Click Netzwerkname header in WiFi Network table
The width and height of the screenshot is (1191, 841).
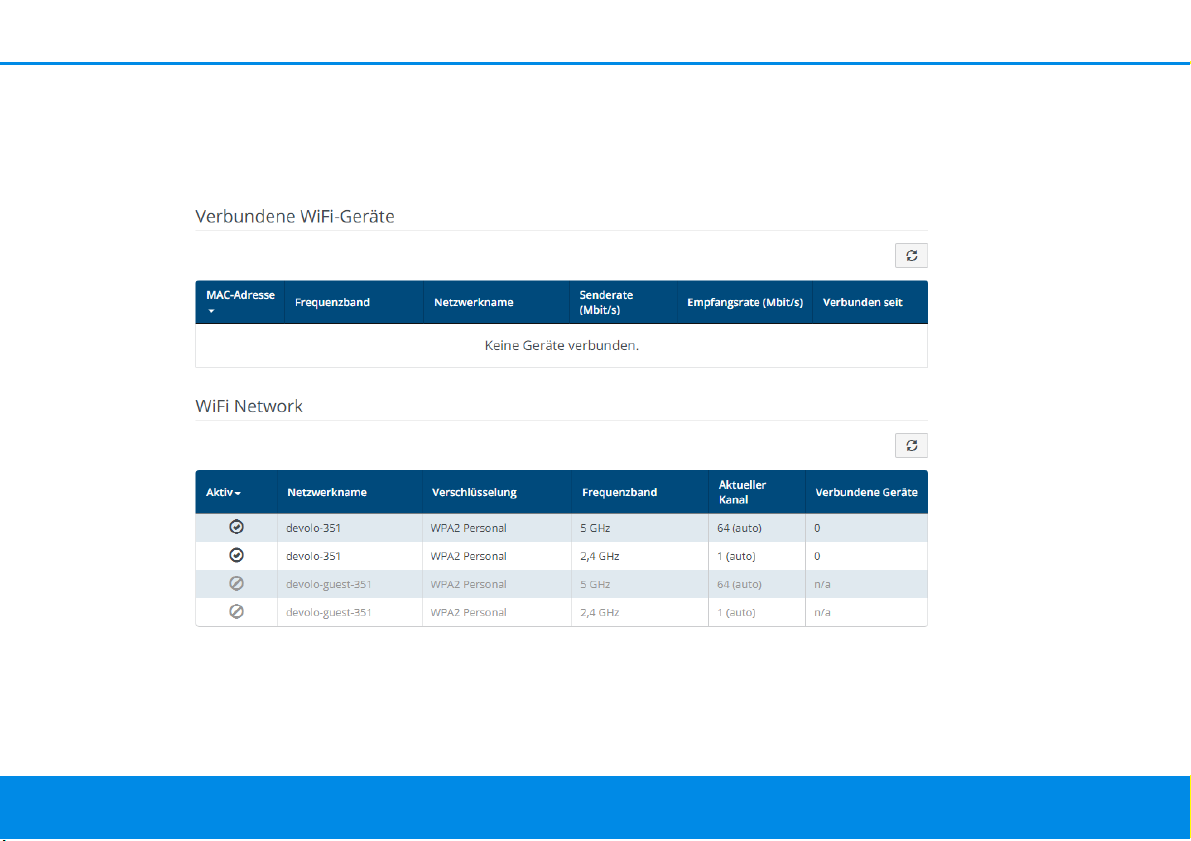click(327, 492)
